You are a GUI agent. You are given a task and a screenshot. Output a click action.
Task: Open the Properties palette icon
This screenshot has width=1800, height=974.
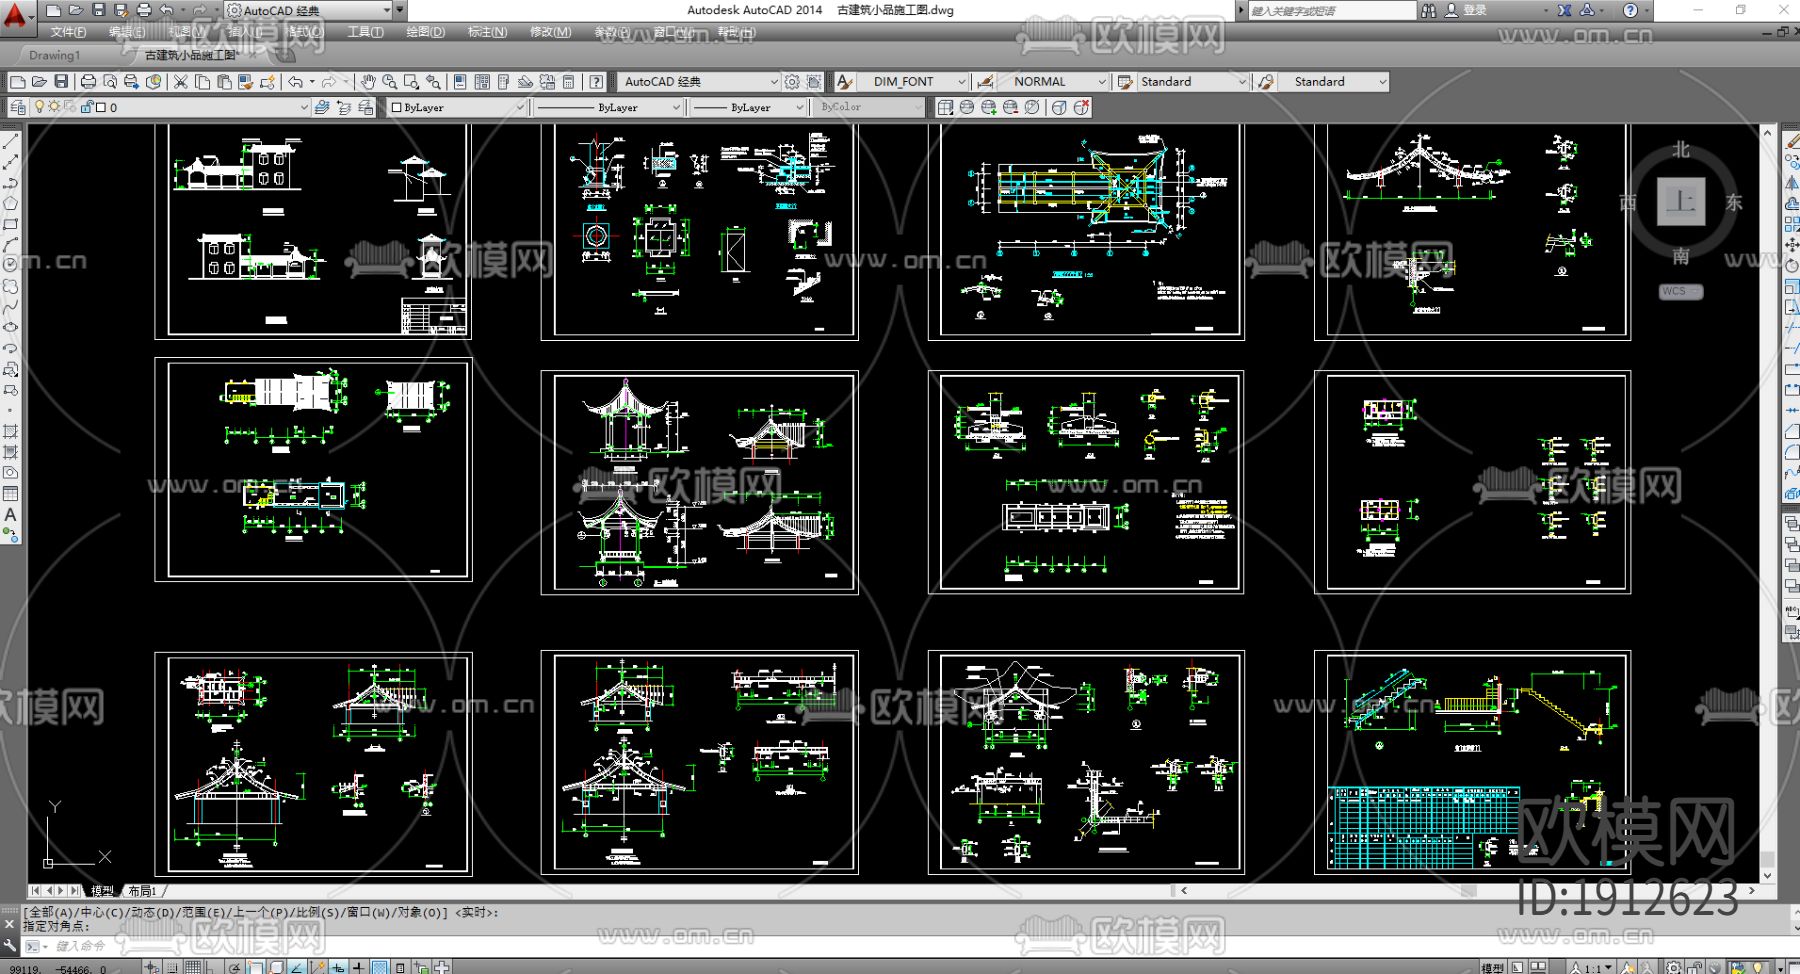coord(460,82)
